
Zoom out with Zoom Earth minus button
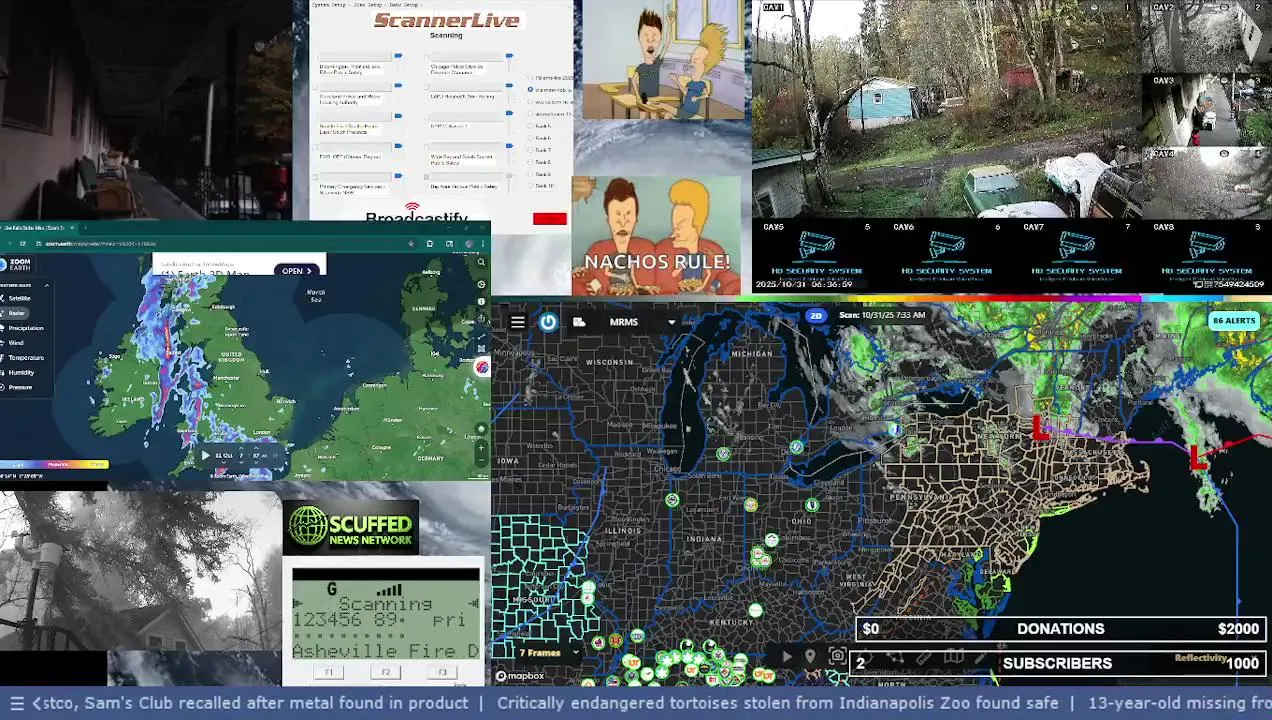click(x=481, y=460)
